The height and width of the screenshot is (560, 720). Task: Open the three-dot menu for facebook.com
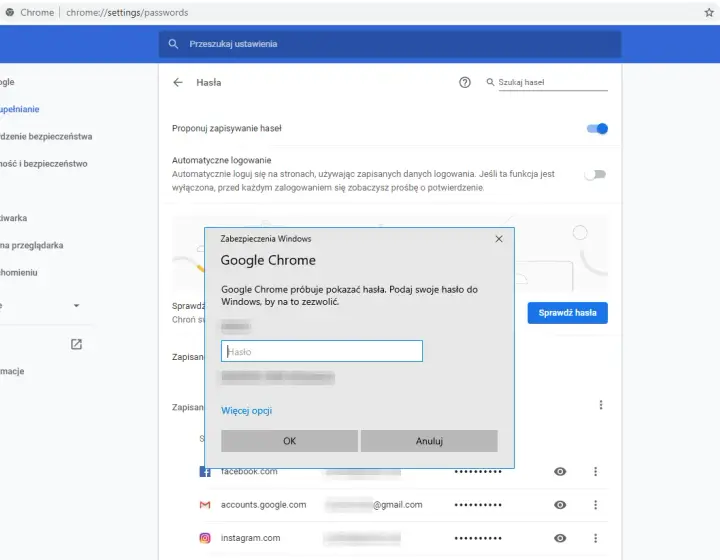point(596,471)
